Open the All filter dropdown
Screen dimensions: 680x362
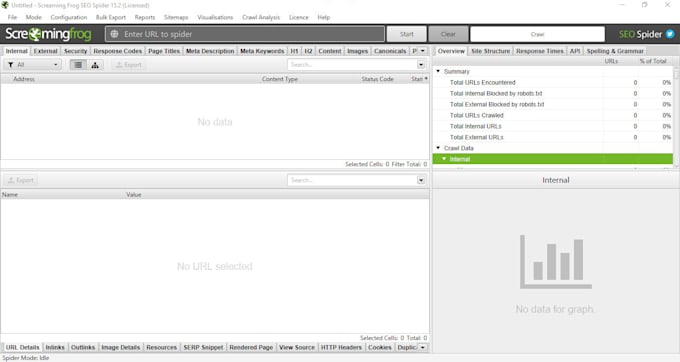pos(33,65)
